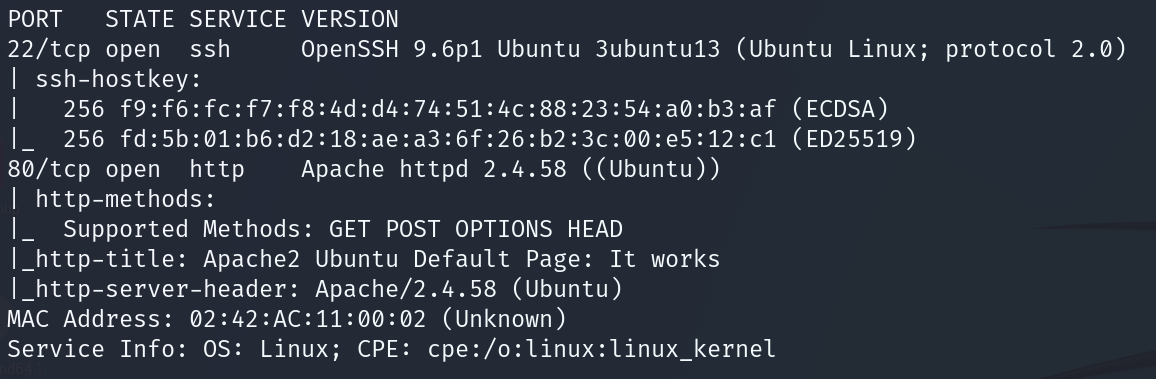Image resolution: width=1156 pixels, height=379 pixels.
Task: Click the PORT column header text
Action: [x=35, y=19]
